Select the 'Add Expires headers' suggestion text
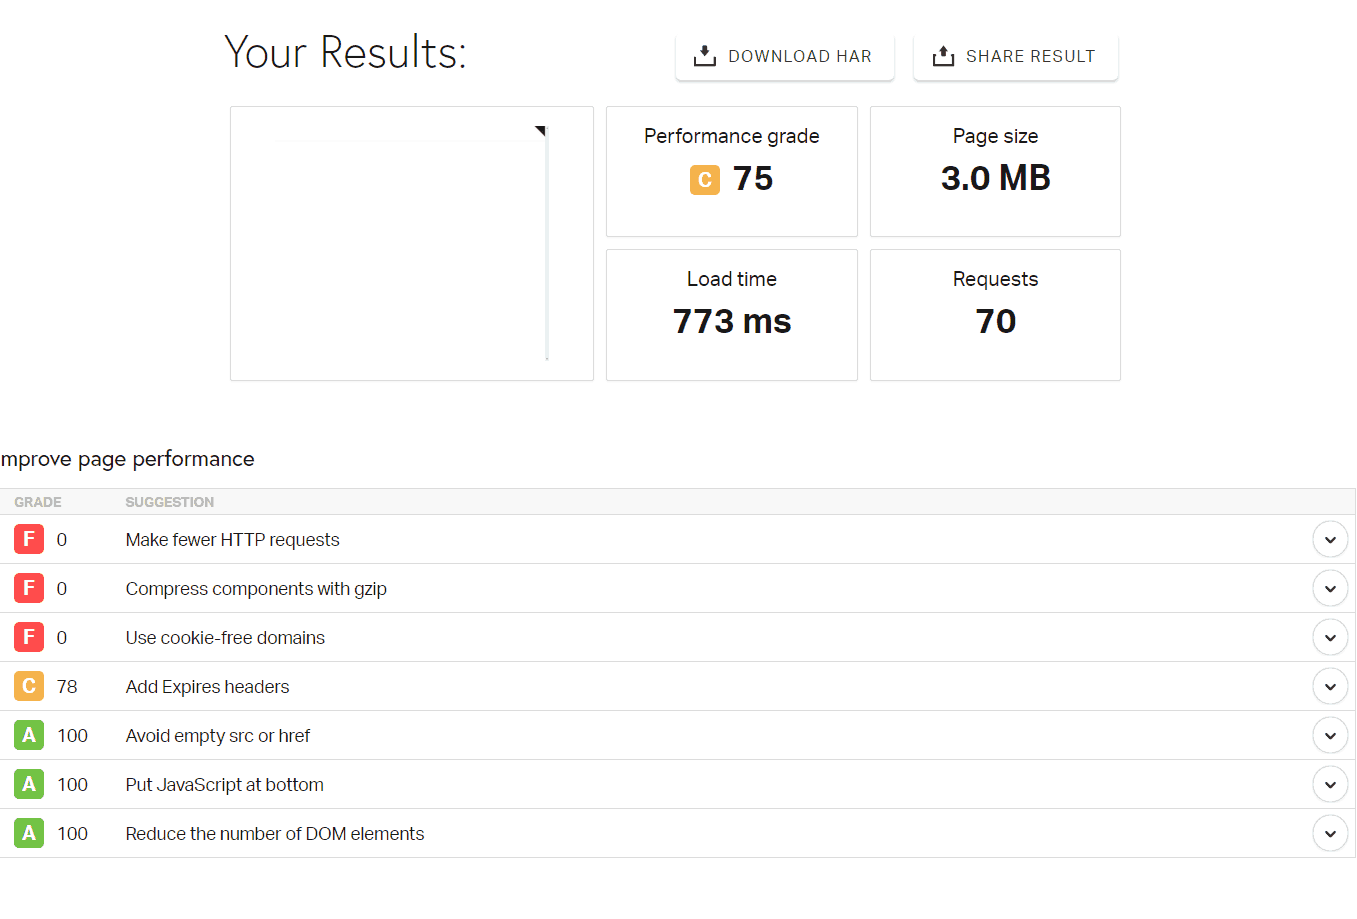1357x919 pixels. point(207,687)
